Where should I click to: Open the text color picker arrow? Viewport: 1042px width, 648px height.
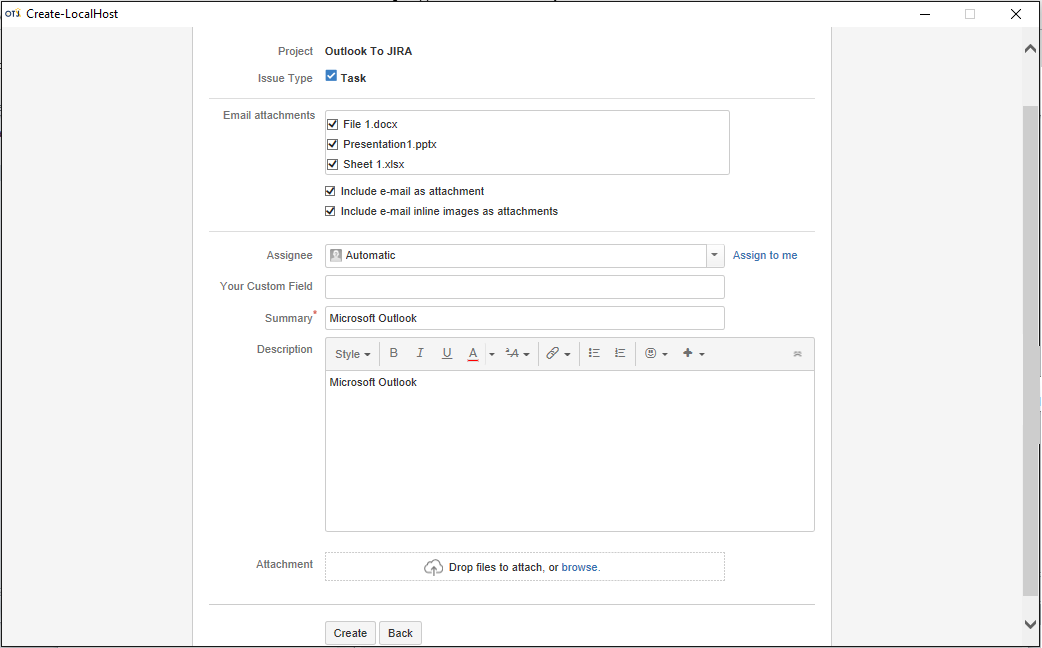492,354
